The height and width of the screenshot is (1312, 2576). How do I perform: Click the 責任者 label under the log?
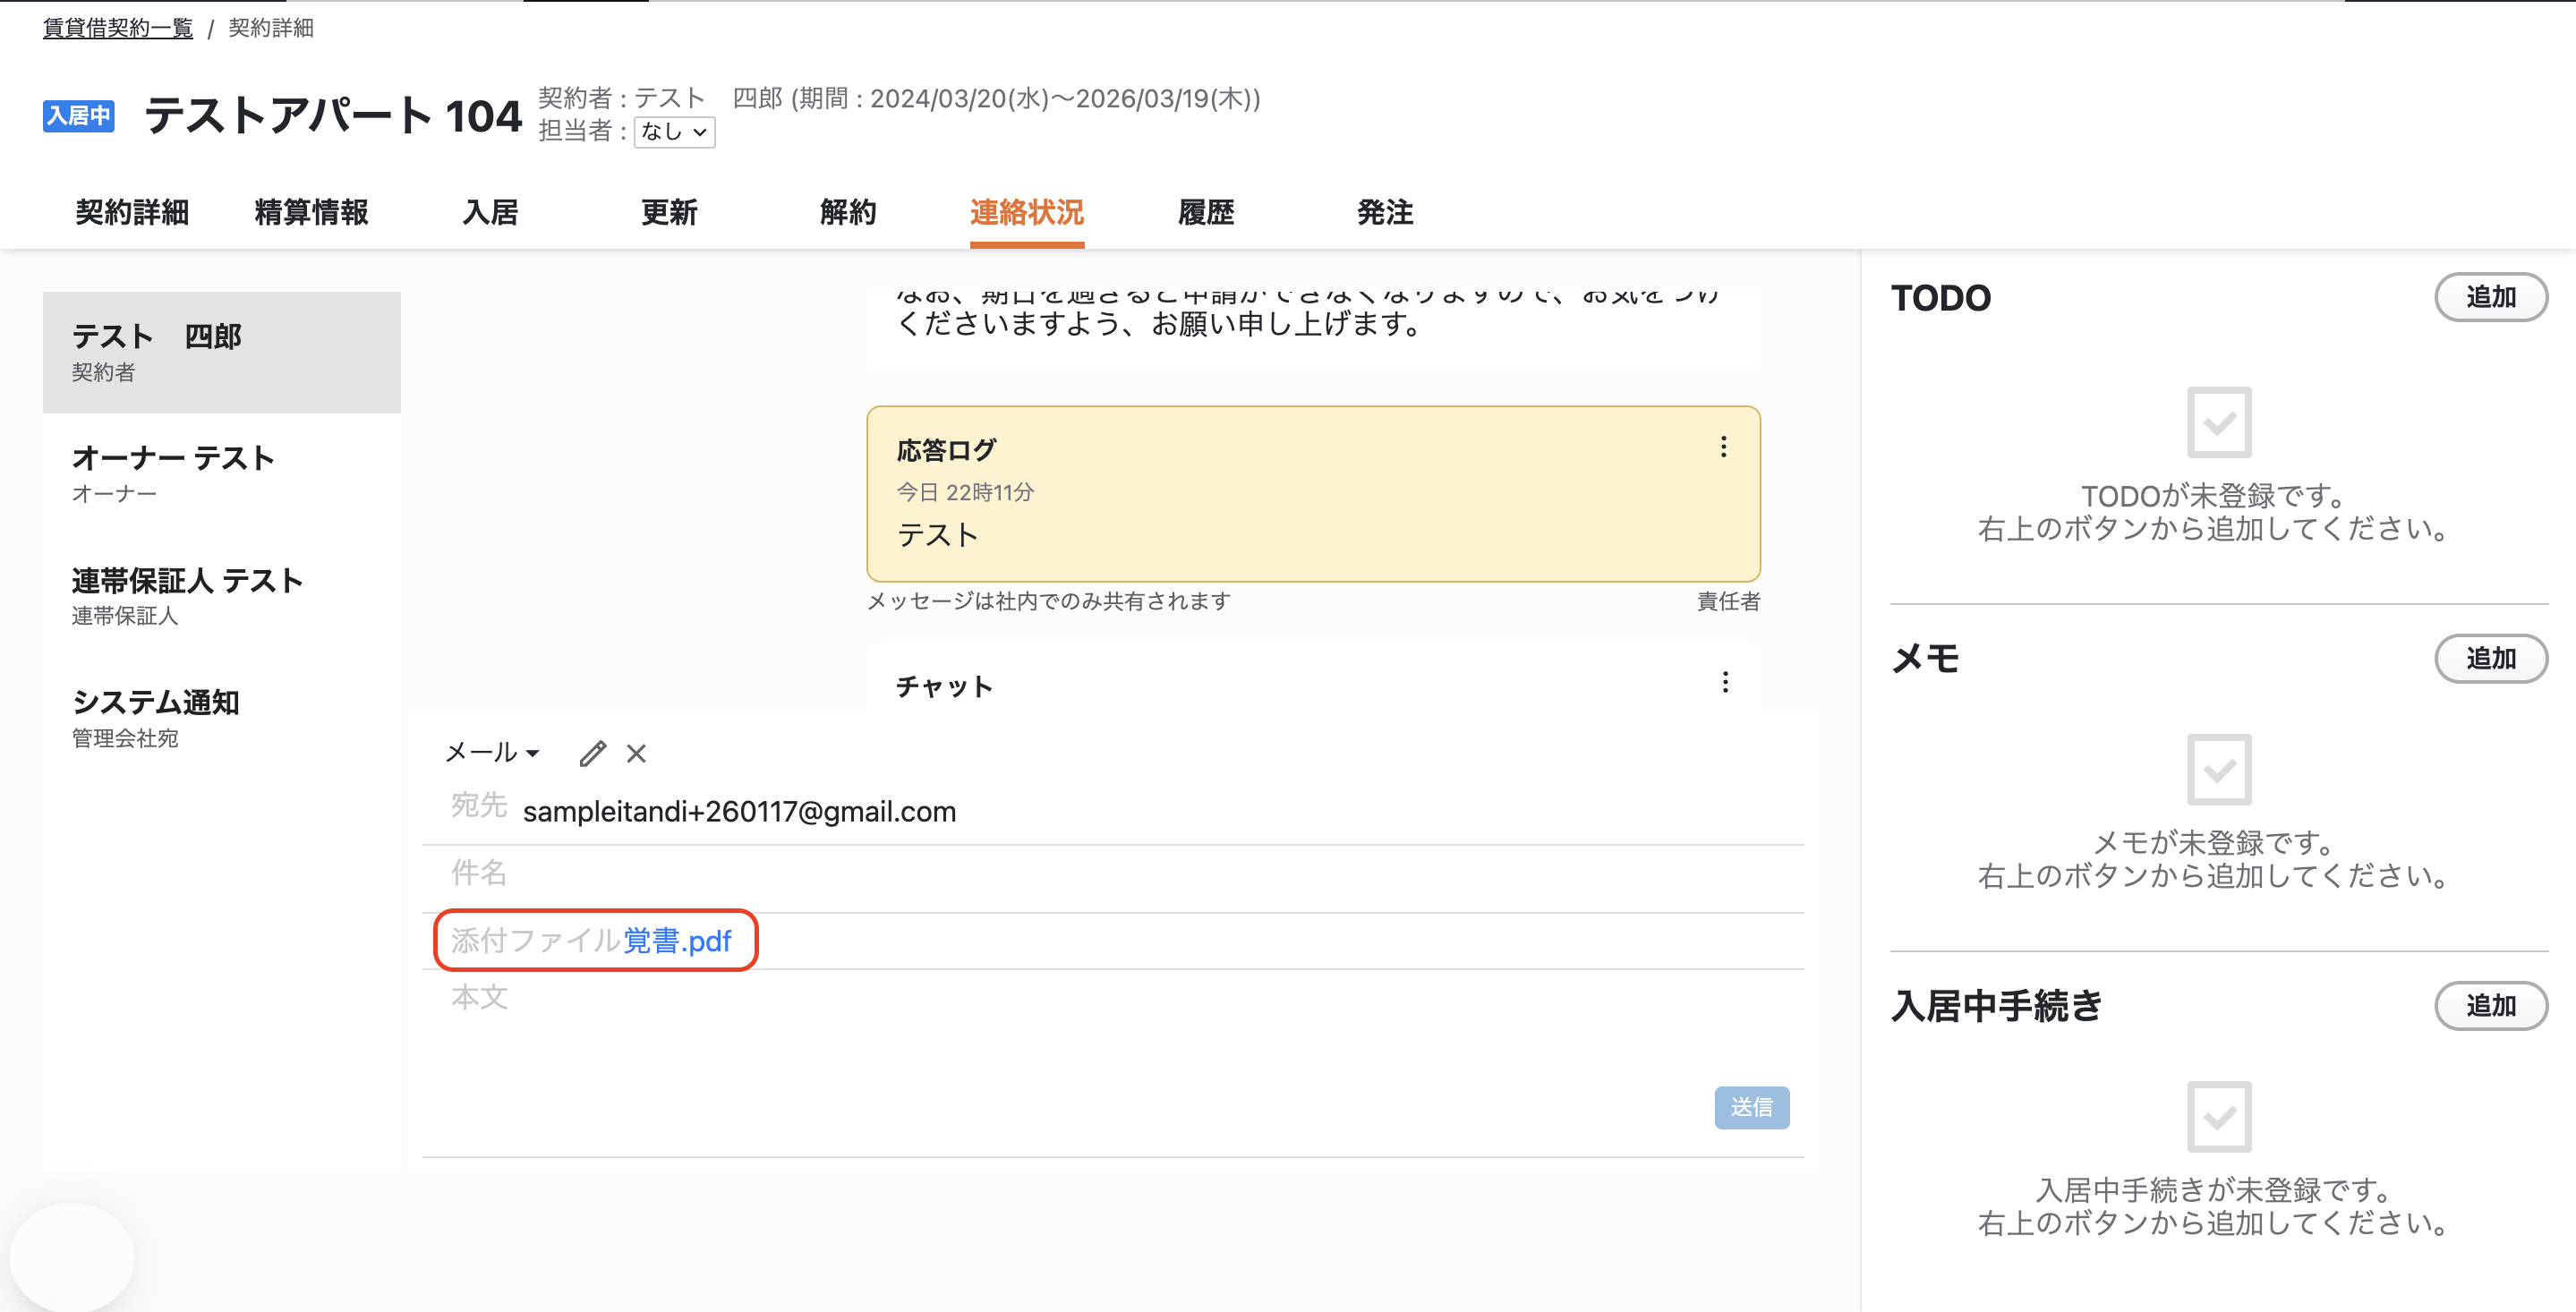point(1728,601)
